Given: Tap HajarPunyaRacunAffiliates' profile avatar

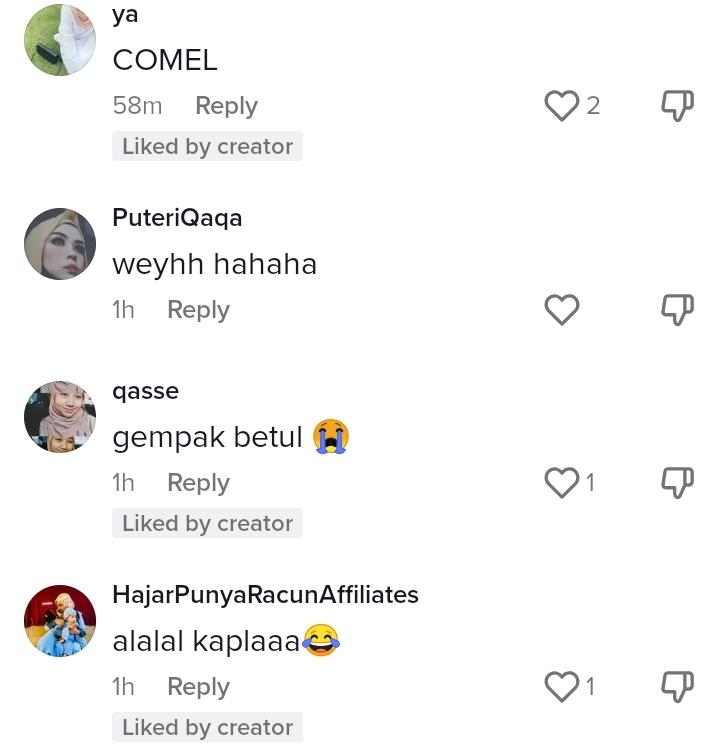Looking at the screenshot, I should 60,621.
